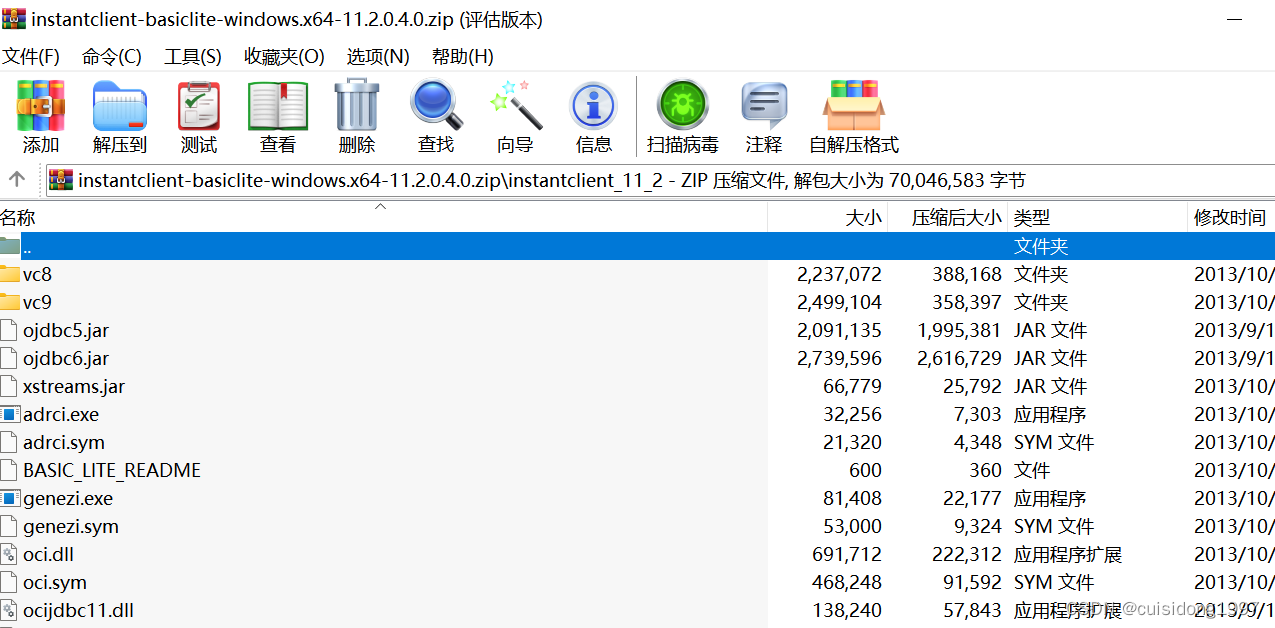Image resolution: width=1275 pixels, height=628 pixels.
Task: Open the 命令(C) menu
Action: point(112,57)
